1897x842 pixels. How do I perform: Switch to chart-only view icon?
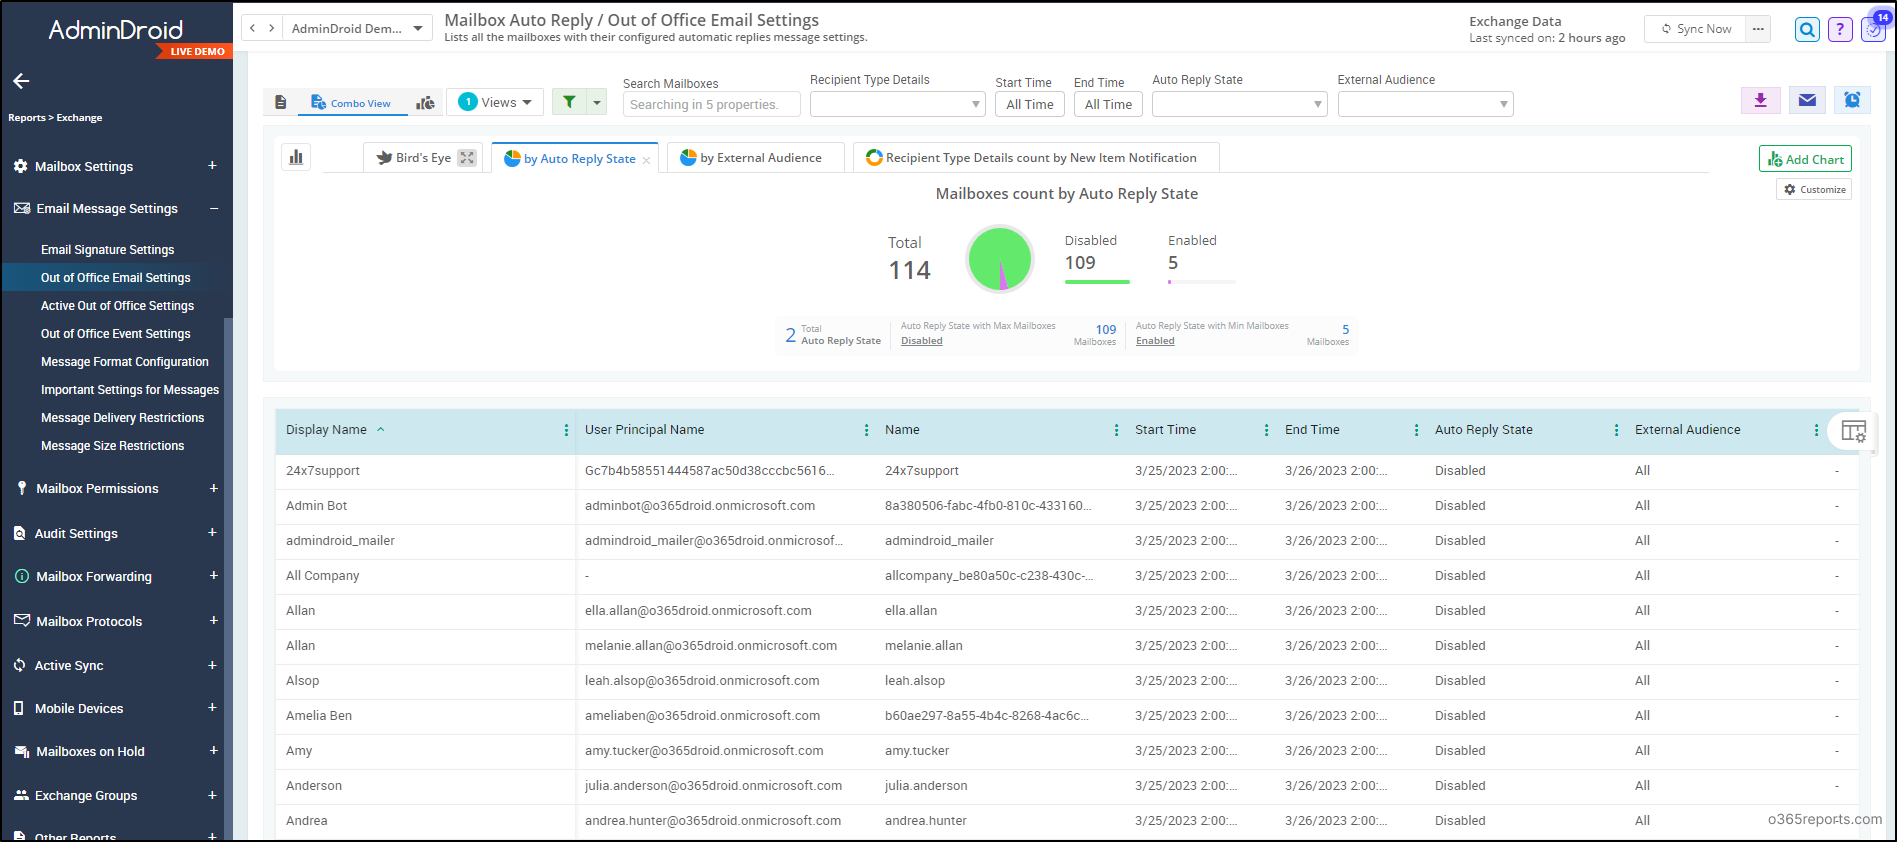(x=426, y=103)
